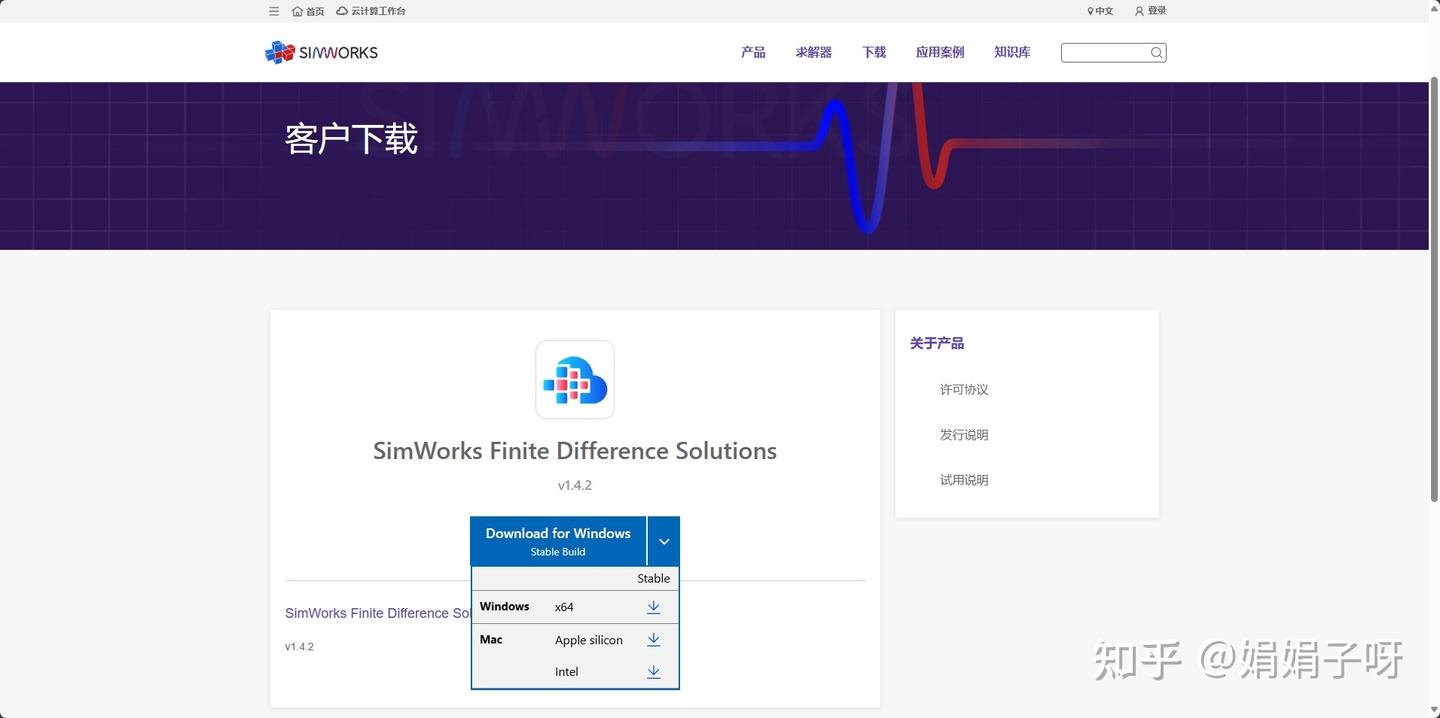
Task: Click inside the search input field
Action: click(x=1105, y=52)
